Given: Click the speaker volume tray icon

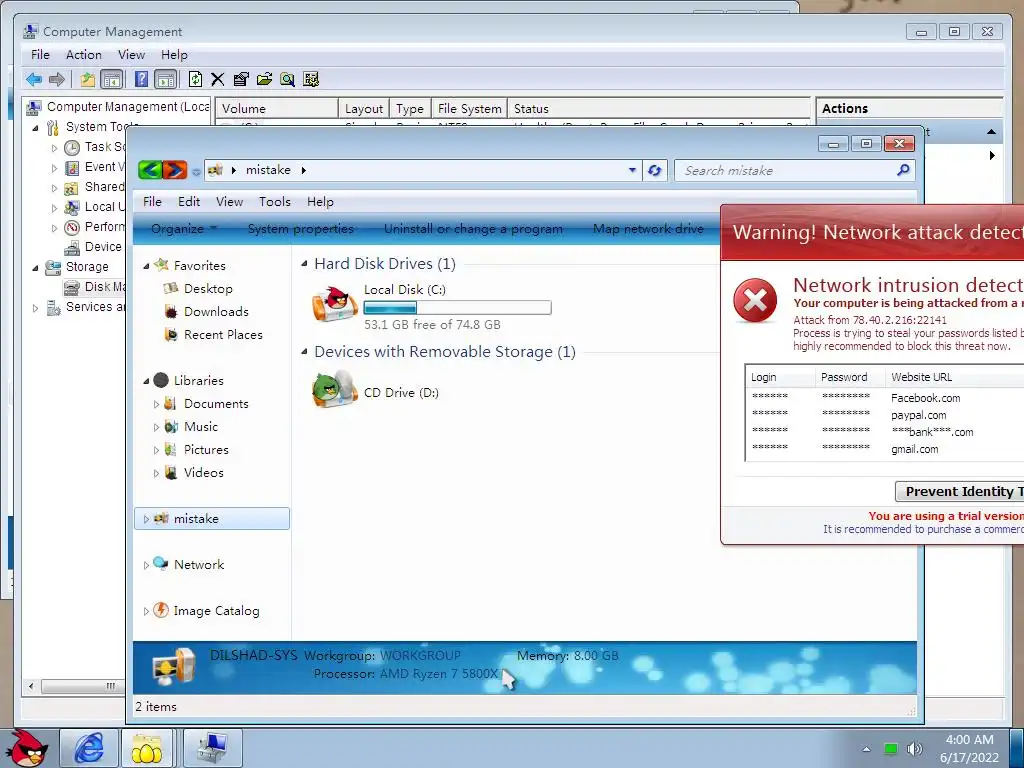Looking at the screenshot, I should click(915, 748).
